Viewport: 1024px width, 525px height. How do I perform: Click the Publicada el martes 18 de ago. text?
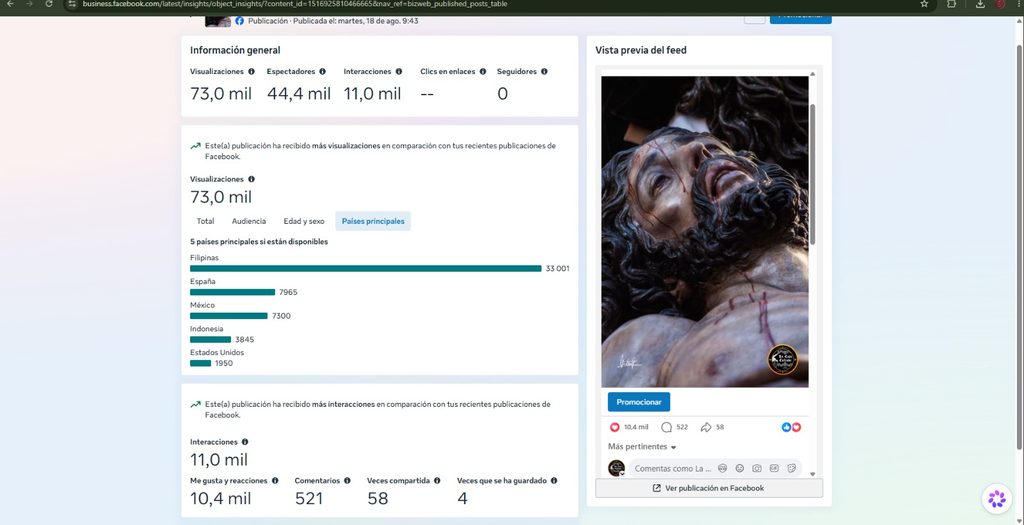(356, 21)
